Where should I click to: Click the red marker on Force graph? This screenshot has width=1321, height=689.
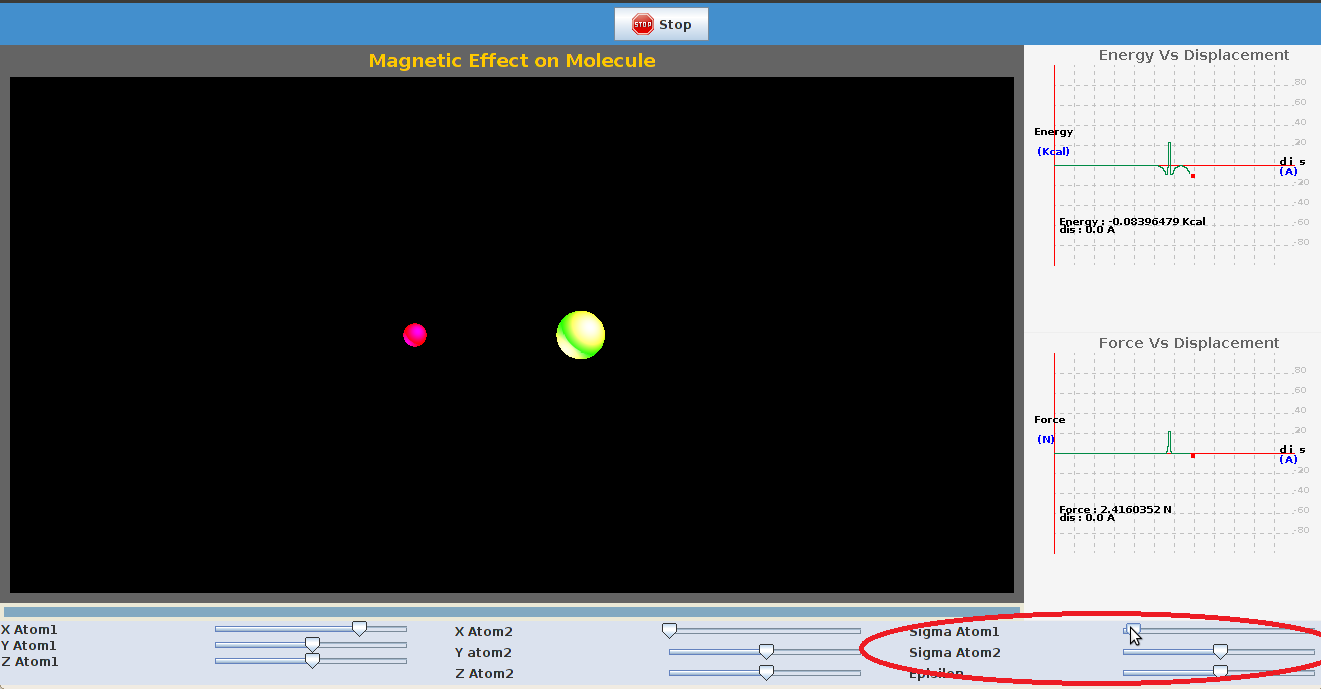(x=1193, y=456)
